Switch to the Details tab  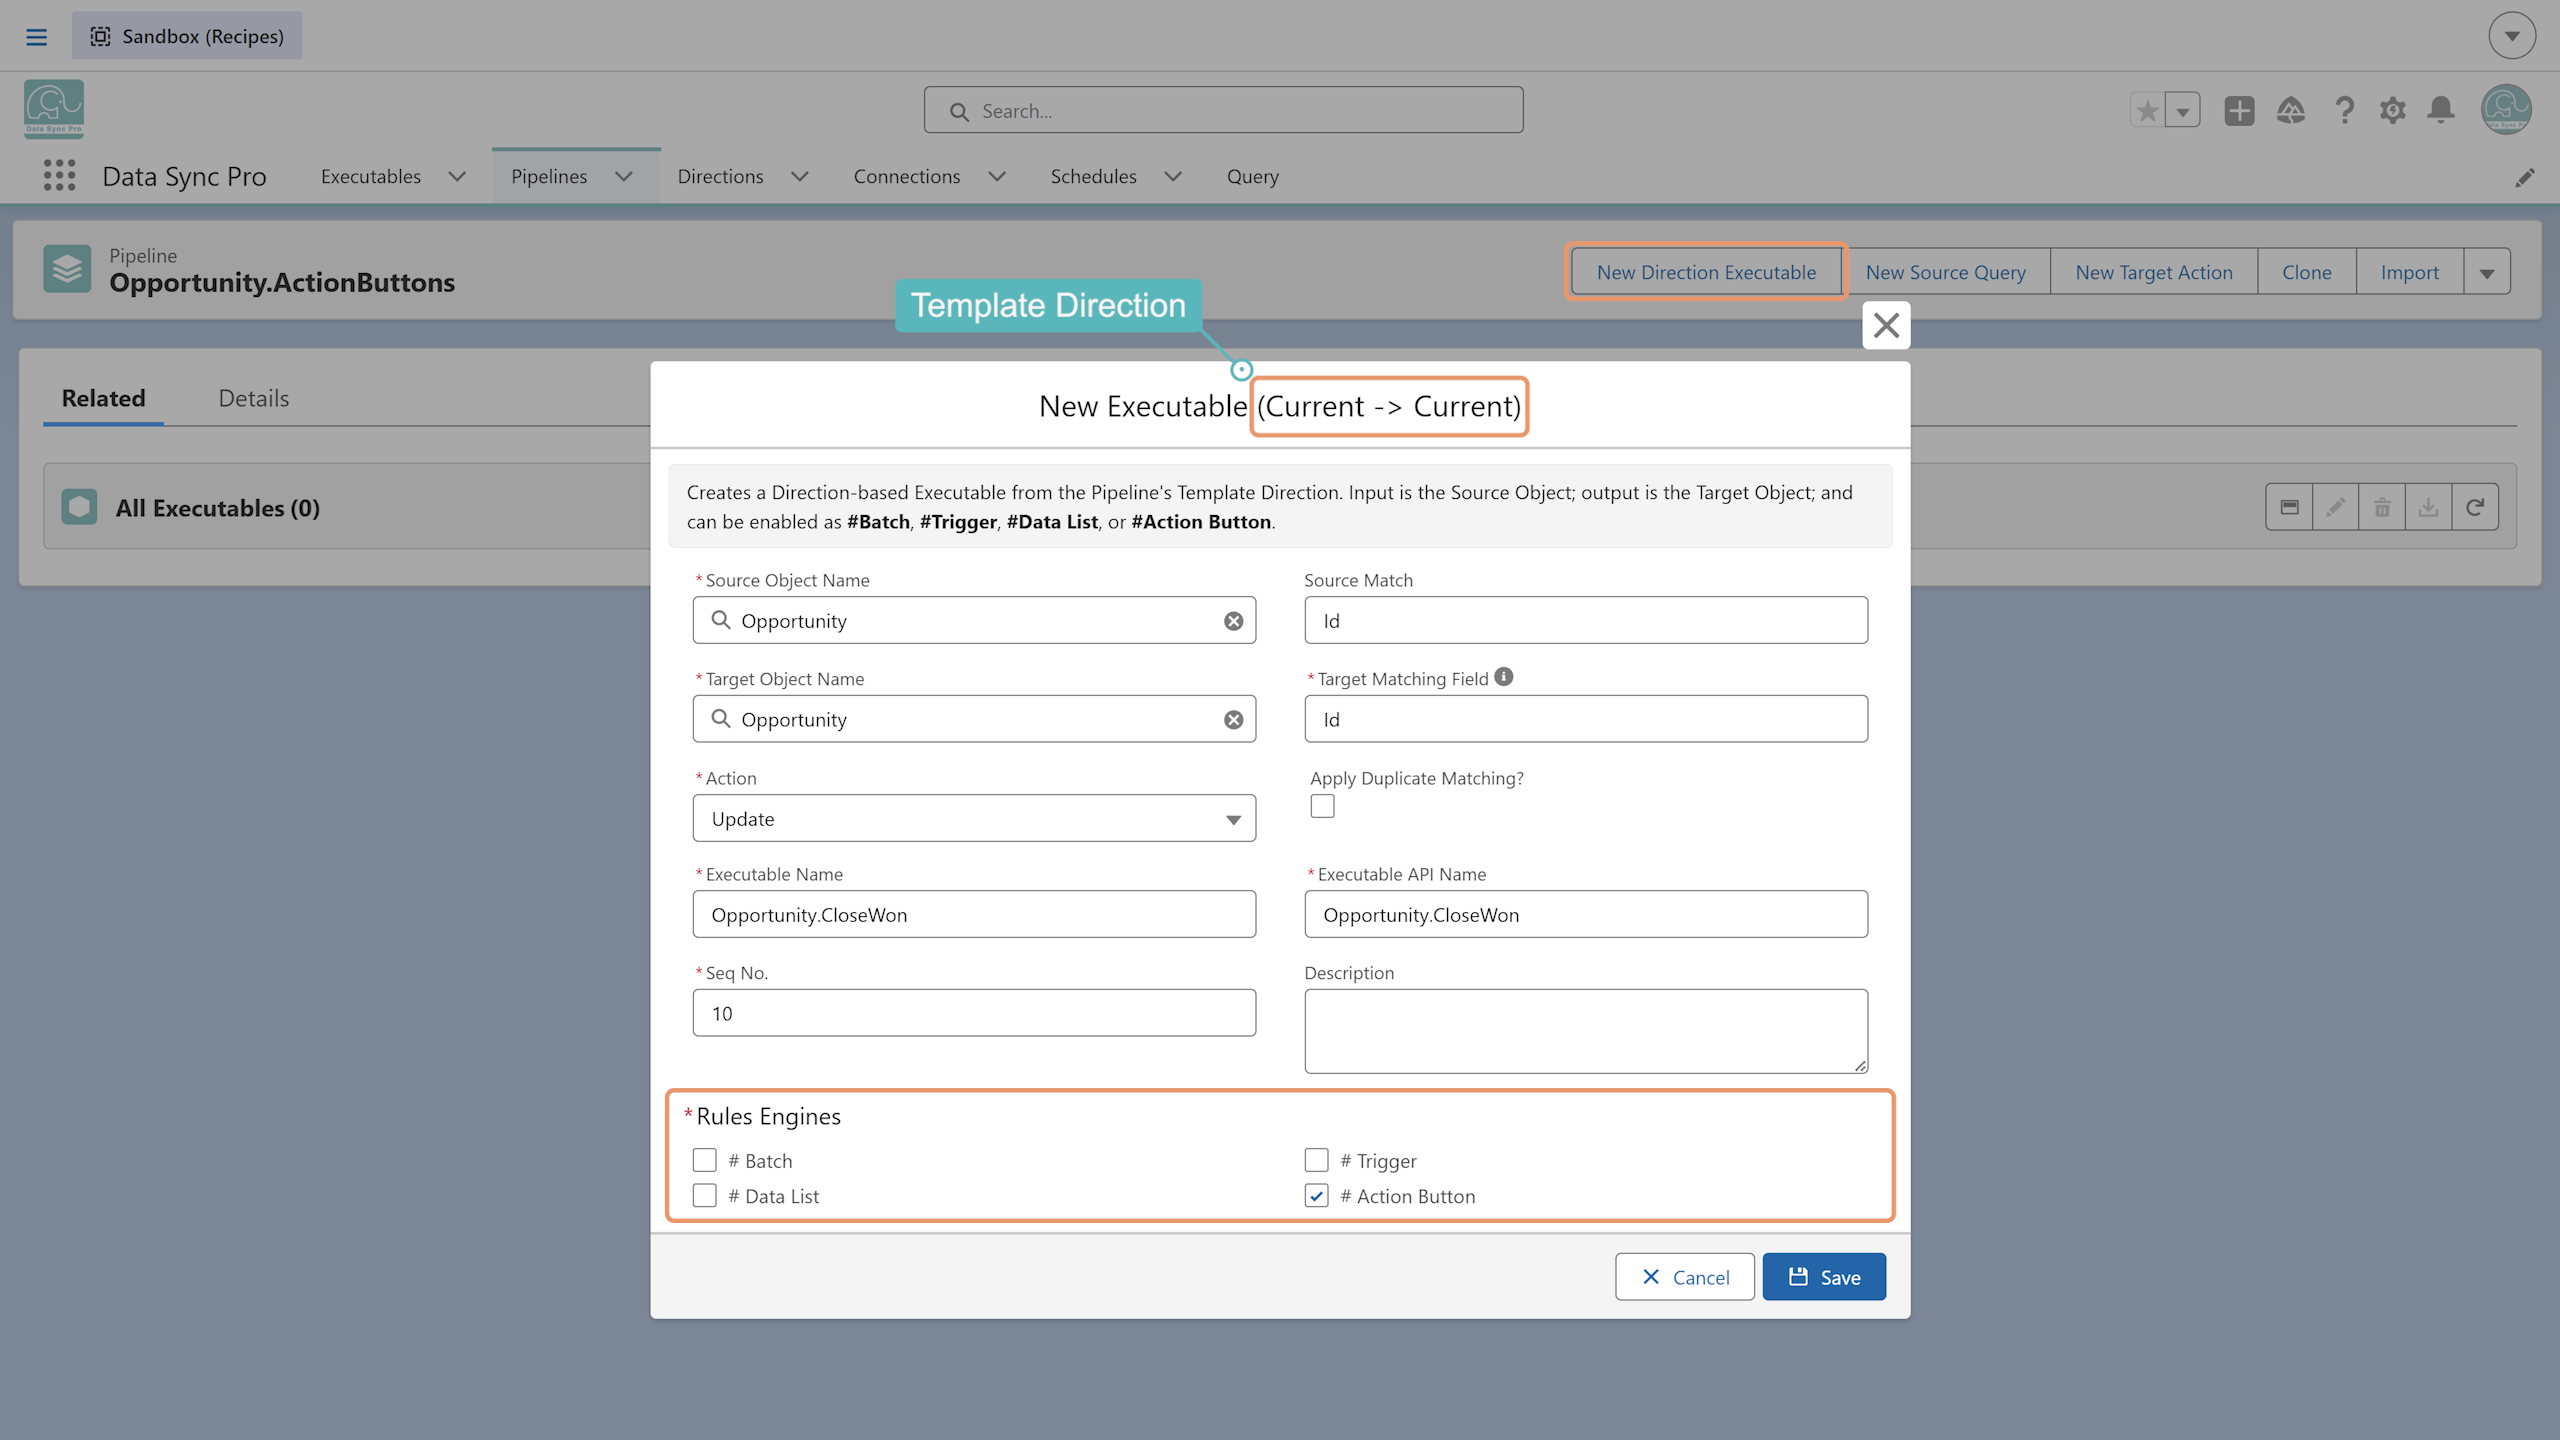254,398
